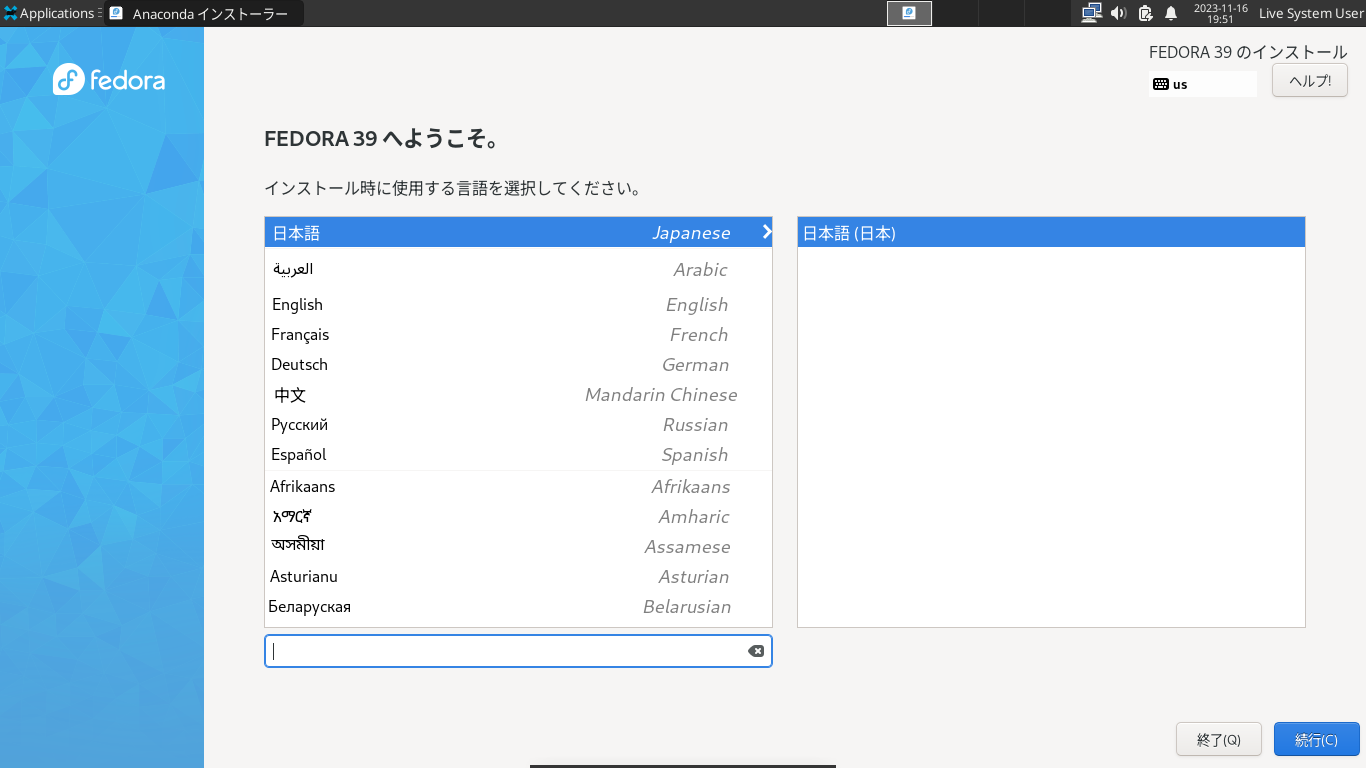Open the notifications bell icon
This screenshot has height=768, width=1366.
1171,13
